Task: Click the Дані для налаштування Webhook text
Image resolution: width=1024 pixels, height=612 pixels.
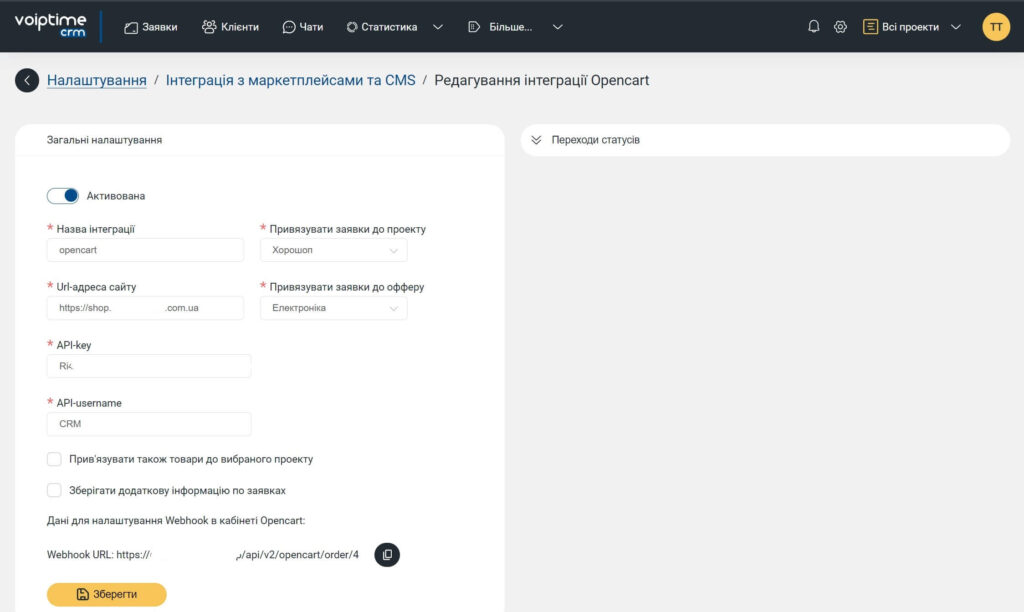Action: click(176, 521)
